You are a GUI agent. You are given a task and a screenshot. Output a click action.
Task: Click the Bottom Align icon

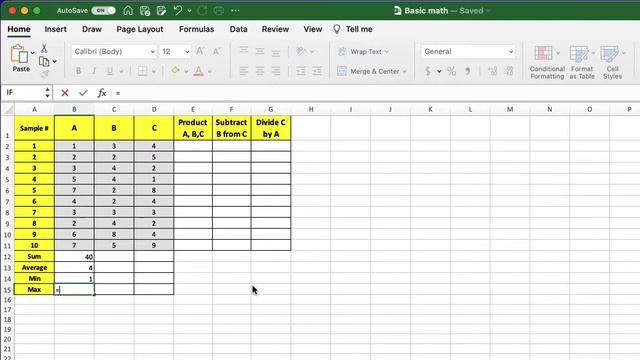coord(276,52)
